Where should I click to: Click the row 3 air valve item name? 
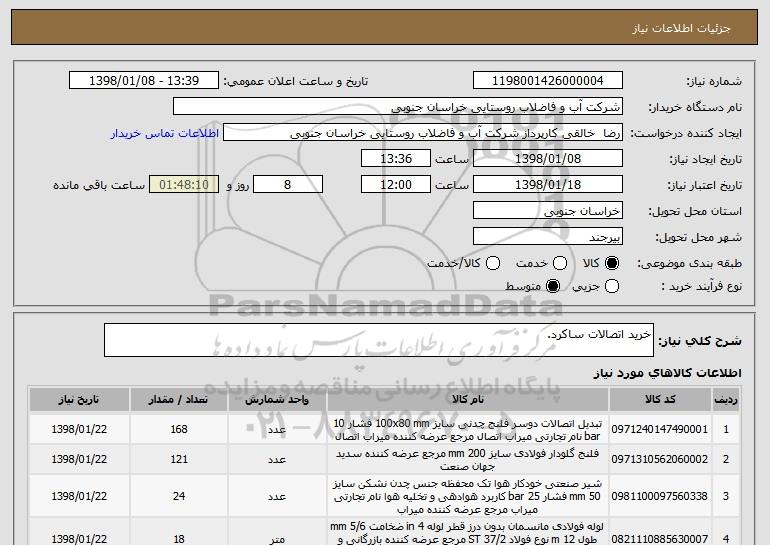pyautogui.click(x=468, y=496)
